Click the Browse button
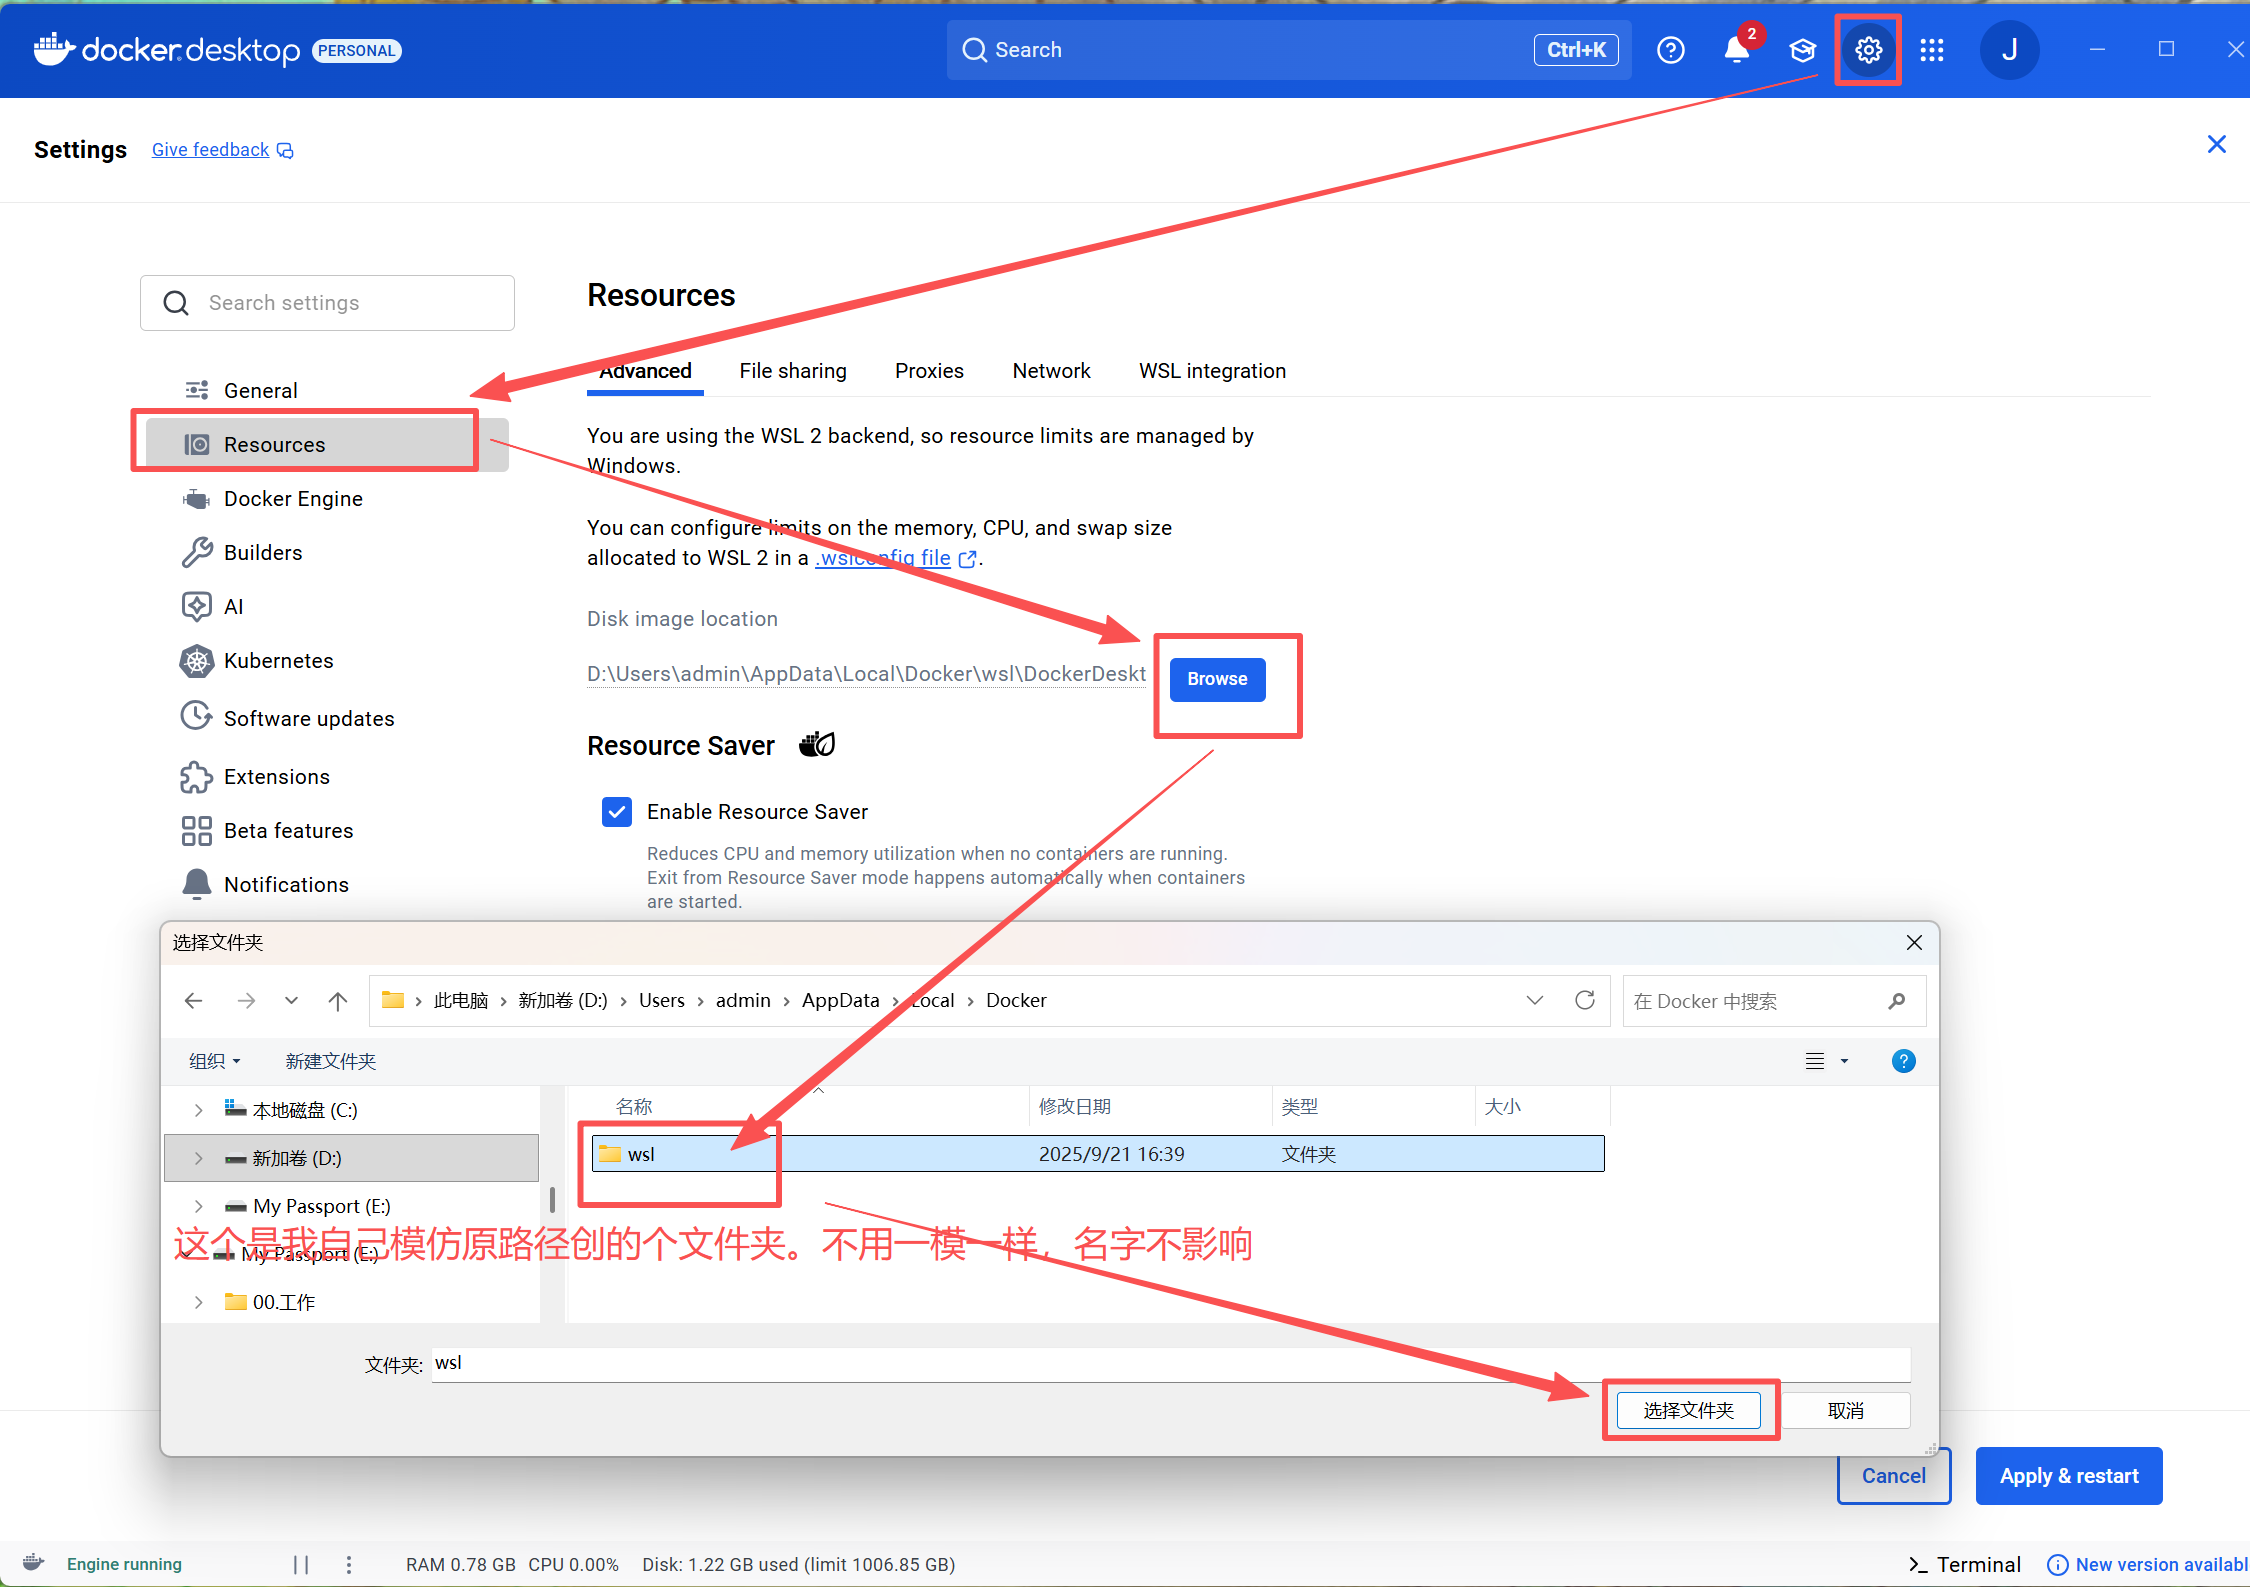Screen dimensions: 2250x1587 (1217, 679)
